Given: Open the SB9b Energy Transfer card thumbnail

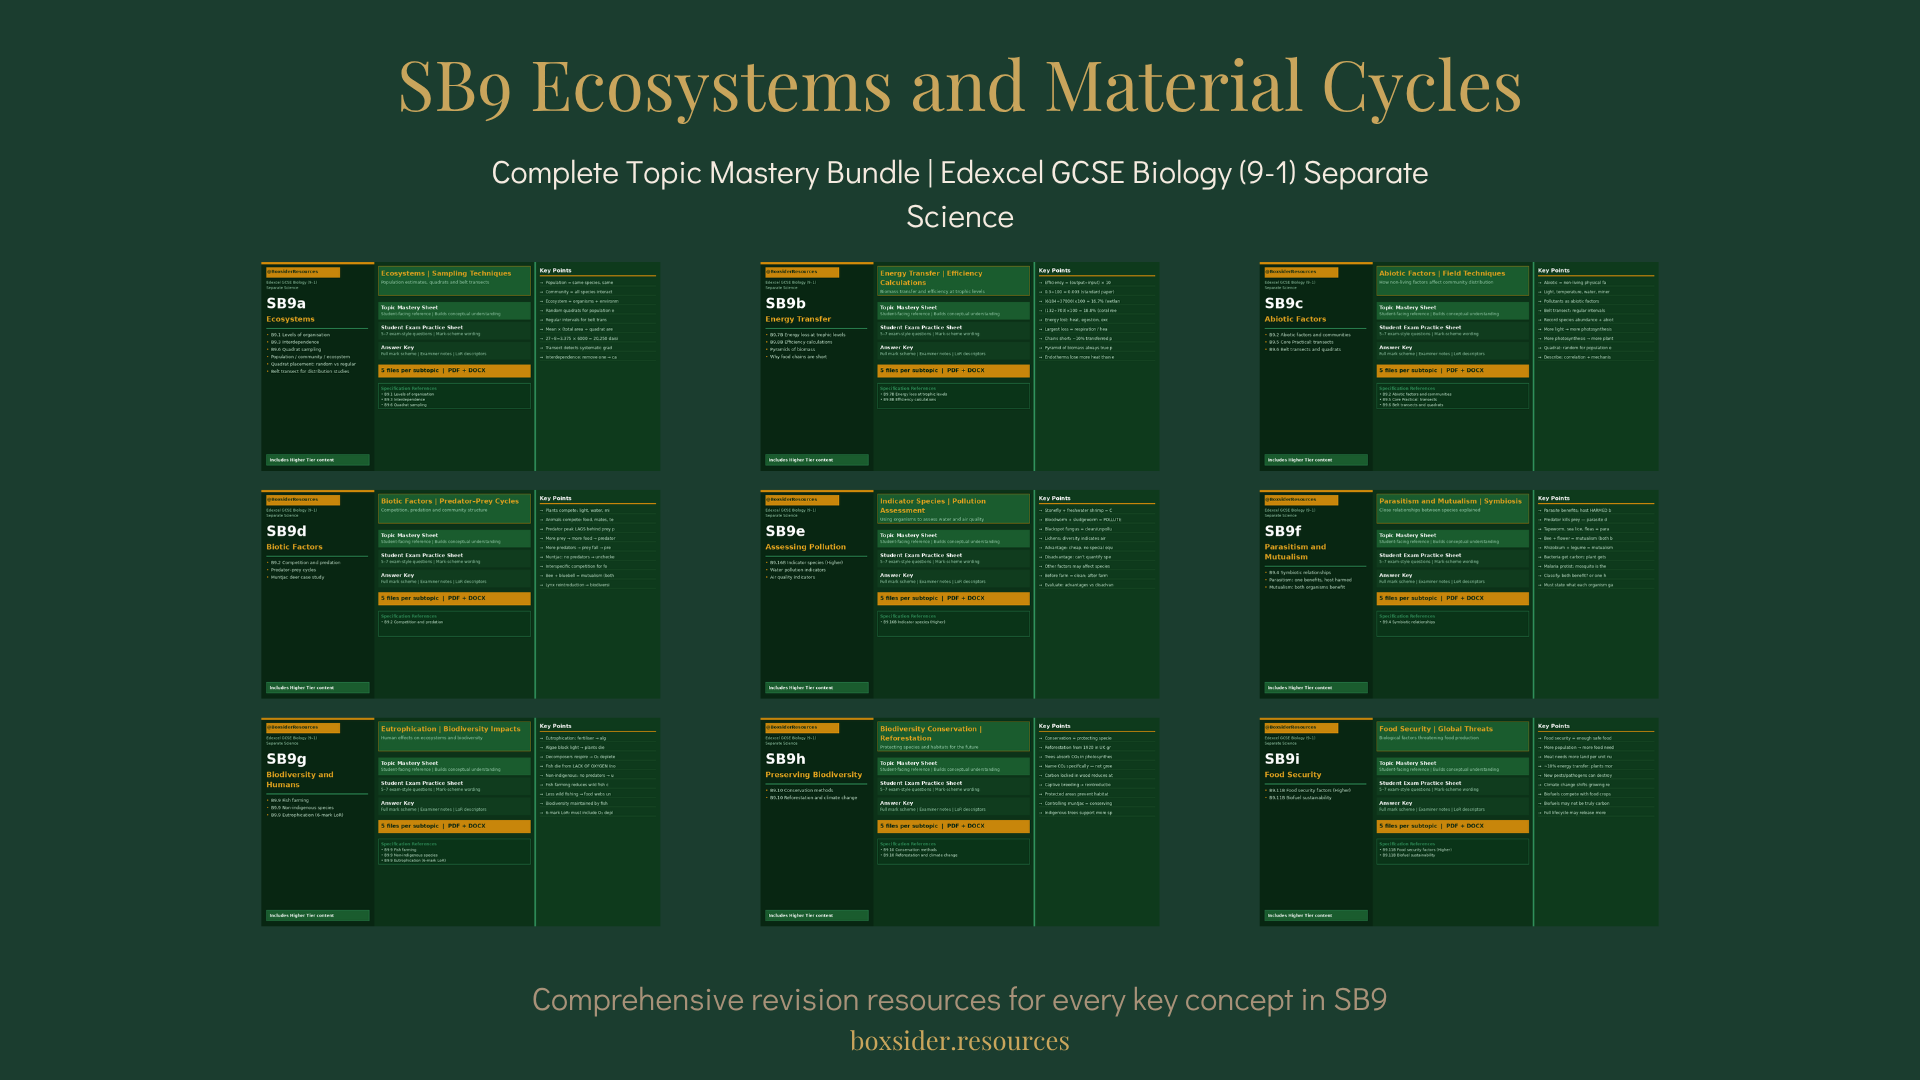Looking at the screenshot, I should [959, 366].
